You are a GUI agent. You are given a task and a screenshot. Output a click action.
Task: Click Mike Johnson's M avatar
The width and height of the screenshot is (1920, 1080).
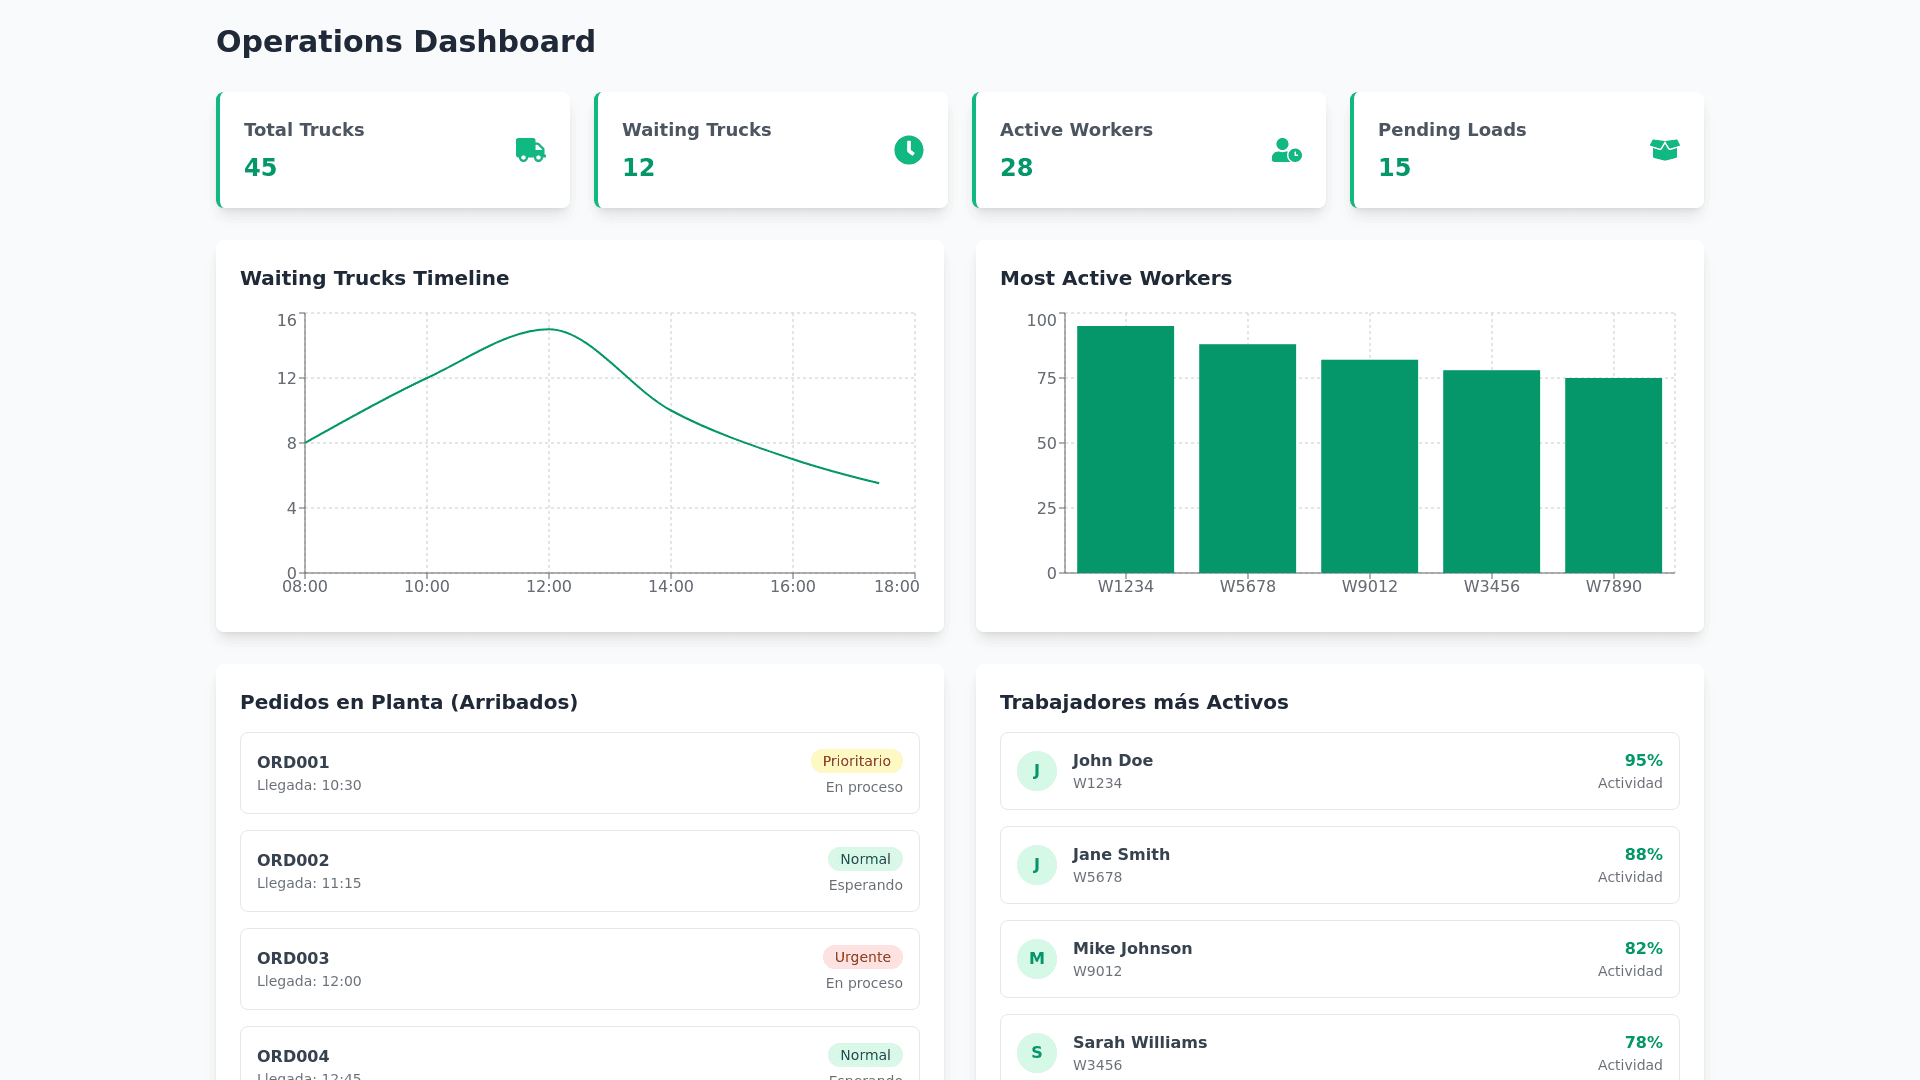coord(1036,959)
